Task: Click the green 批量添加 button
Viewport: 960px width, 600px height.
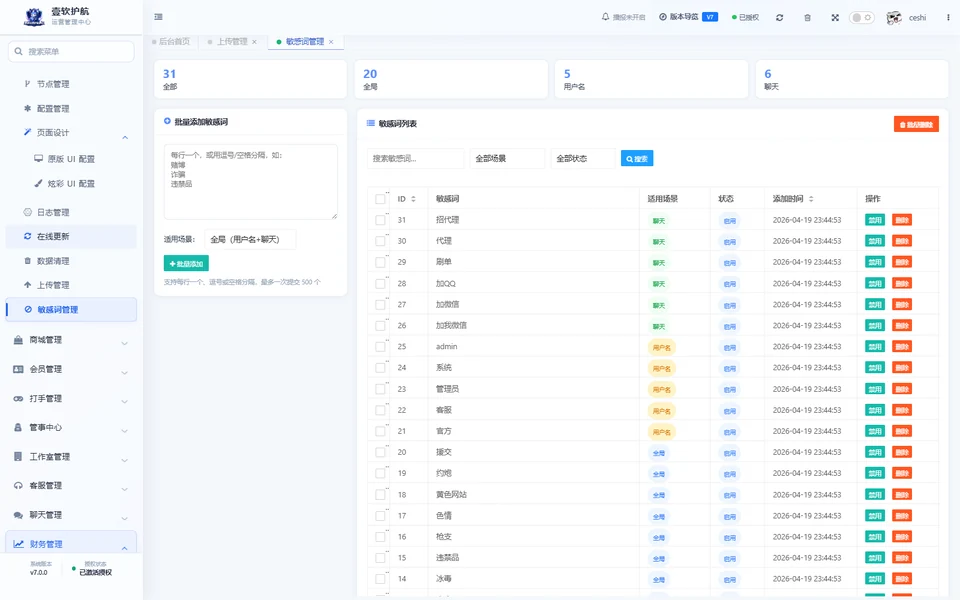Action: click(x=186, y=263)
